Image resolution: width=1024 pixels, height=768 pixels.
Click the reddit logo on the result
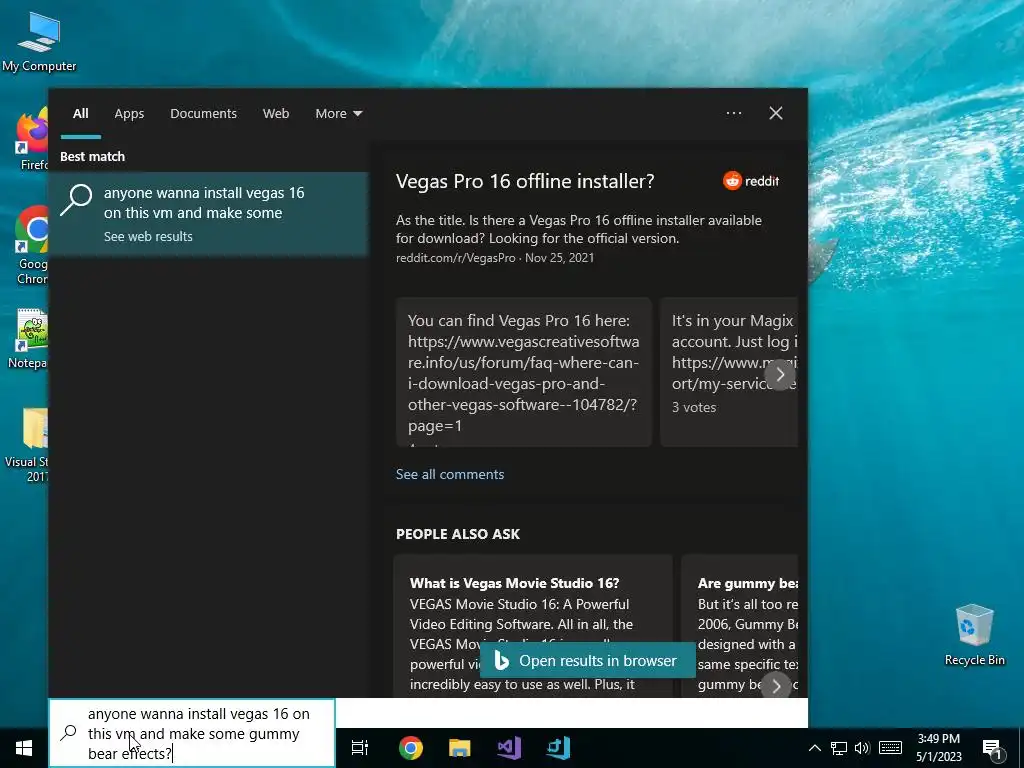tap(751, 181)
